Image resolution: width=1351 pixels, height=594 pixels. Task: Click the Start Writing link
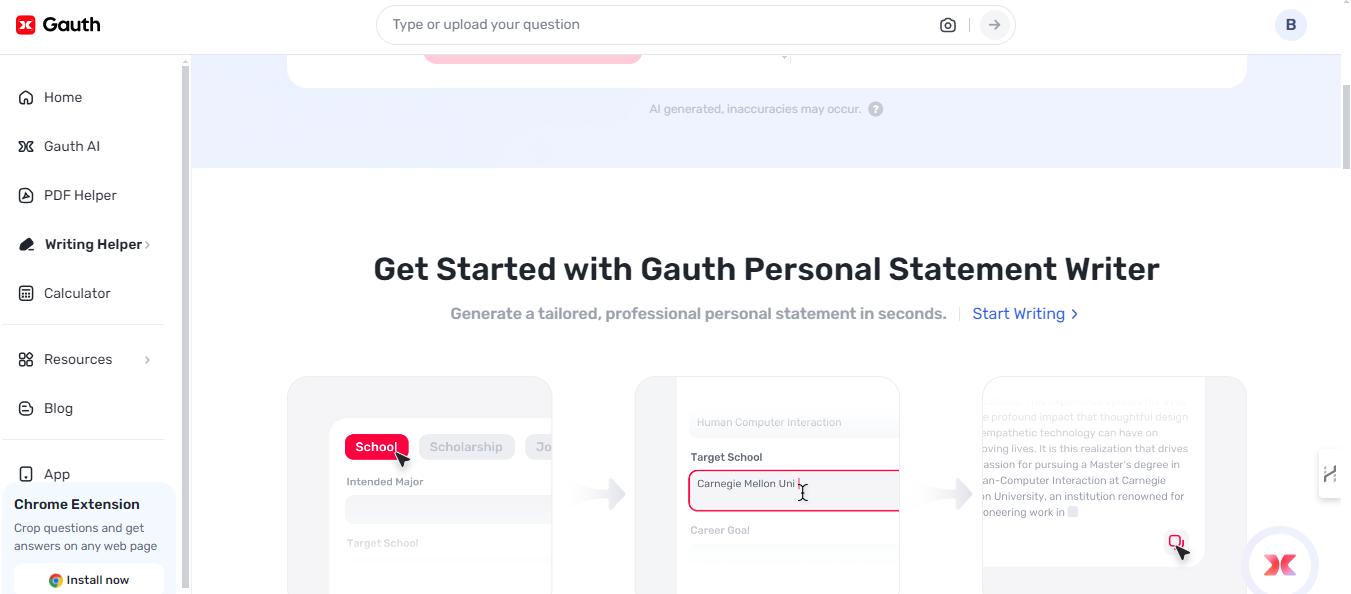point(1025,314)
